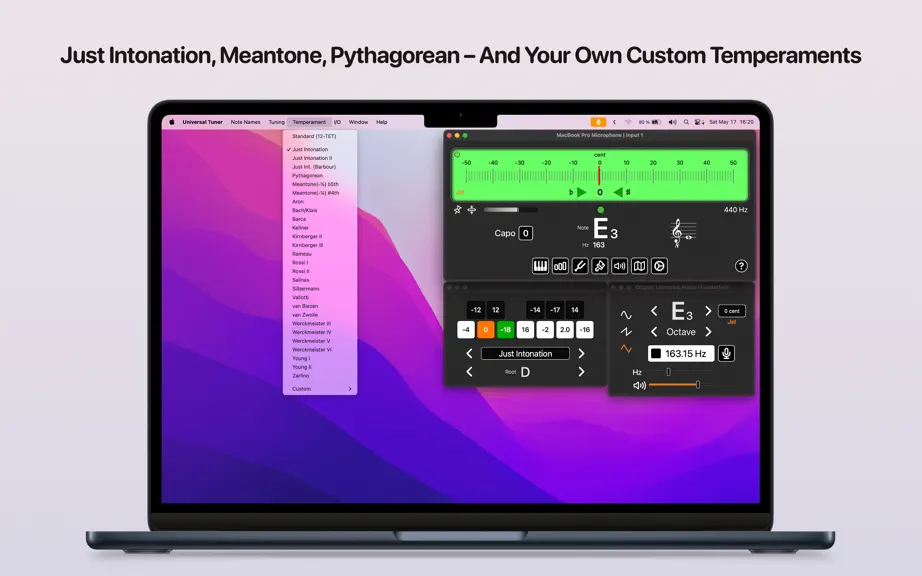This screenshot has height=576, width=922.
Task: Choose Vallotti temperament
Action: click(x=320, y=297)
